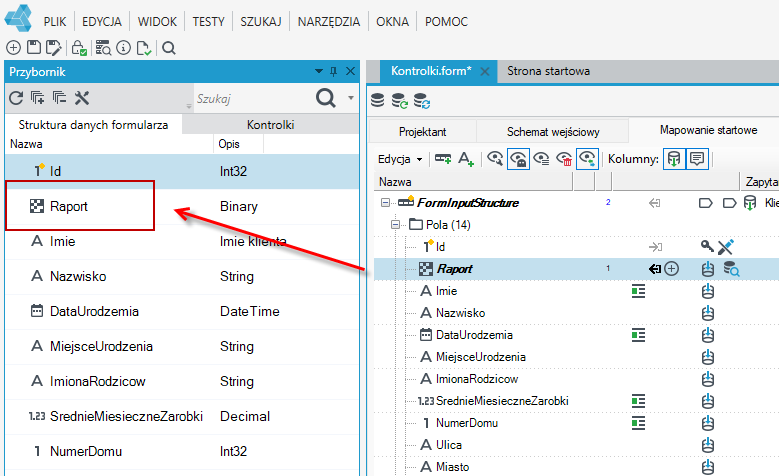Open the information circle icon
Viewport: 779px width, 476px height.
[x=123, y=48]
